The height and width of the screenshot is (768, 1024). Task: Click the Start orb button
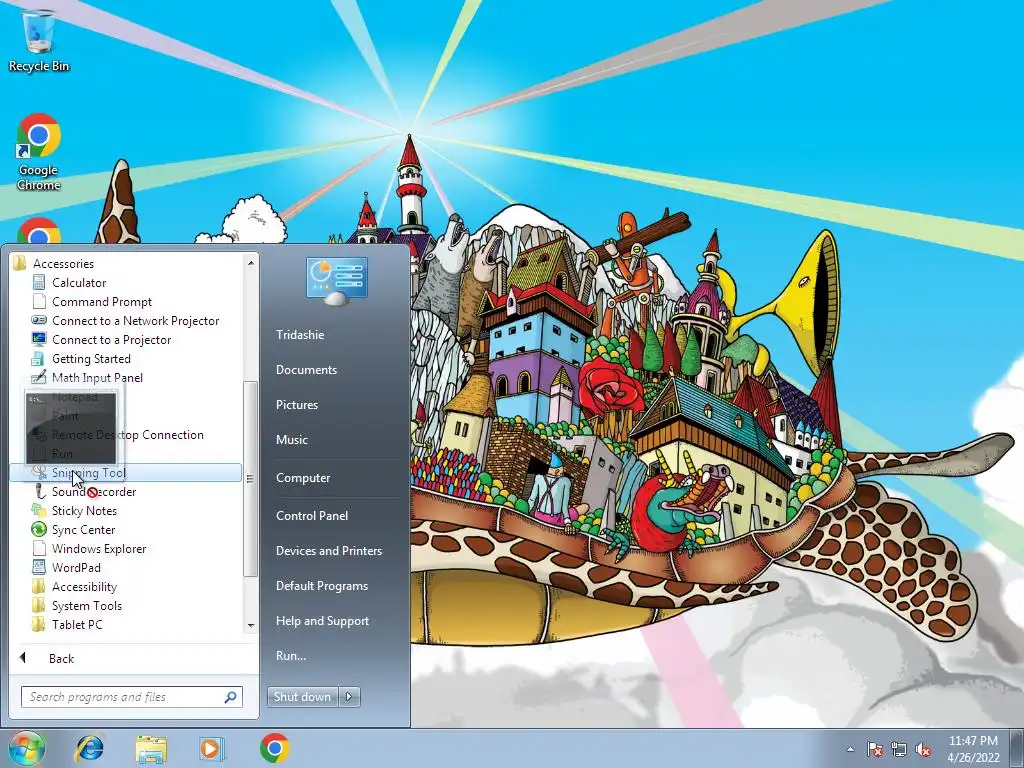pyautogui.click(x=27, y=748)
